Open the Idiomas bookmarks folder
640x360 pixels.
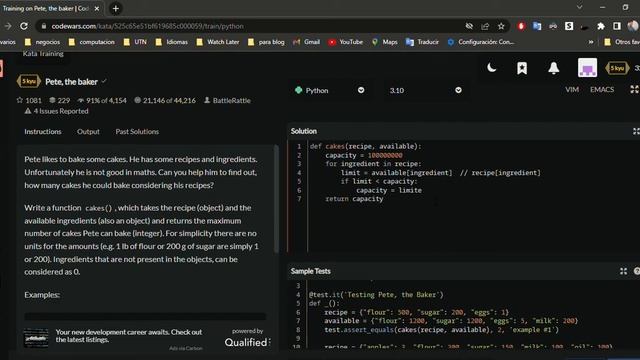(x=172, y=42)
